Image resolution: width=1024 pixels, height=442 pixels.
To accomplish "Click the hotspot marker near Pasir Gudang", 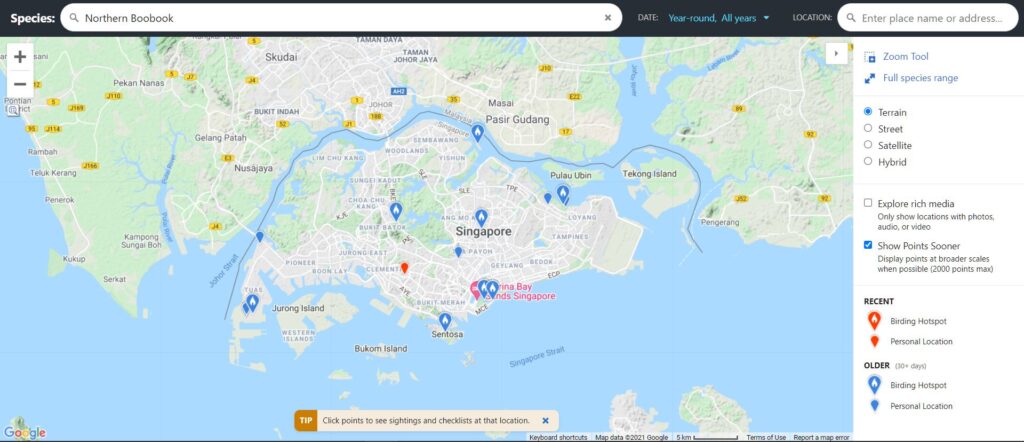I will coord(478,133).
